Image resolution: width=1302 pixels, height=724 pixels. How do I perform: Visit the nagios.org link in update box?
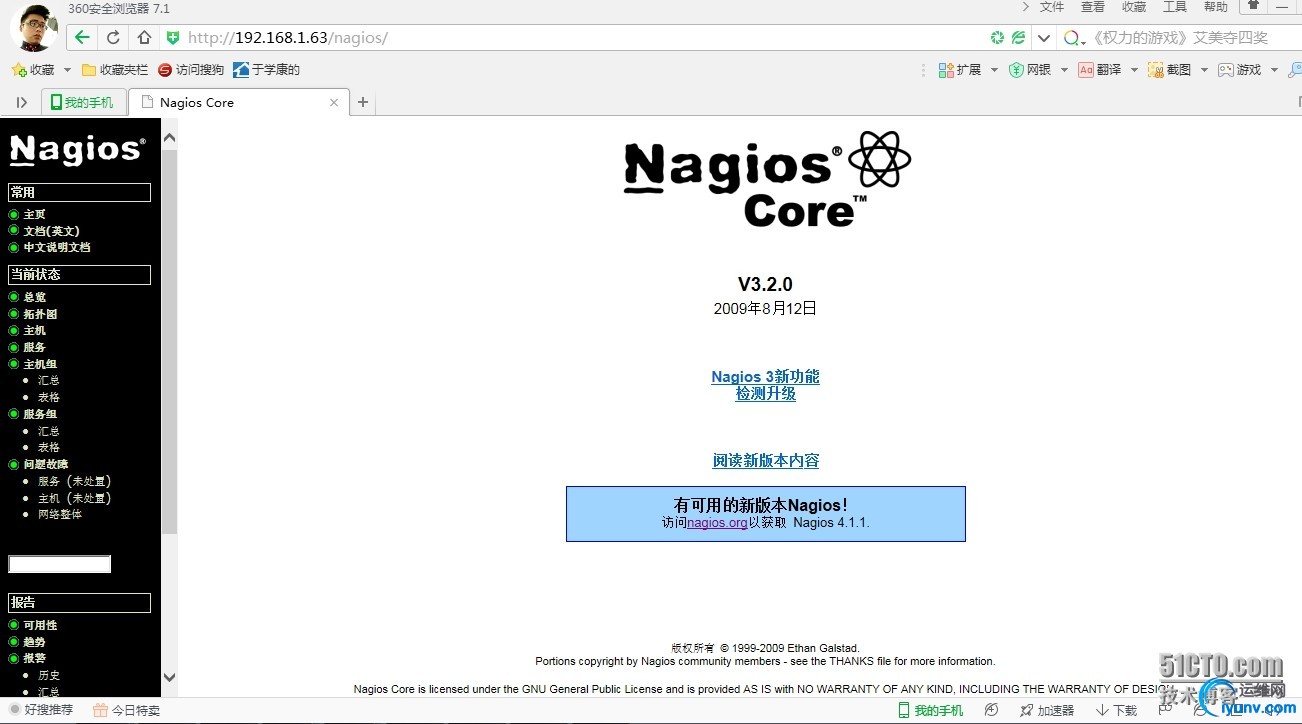click(717, 523)
